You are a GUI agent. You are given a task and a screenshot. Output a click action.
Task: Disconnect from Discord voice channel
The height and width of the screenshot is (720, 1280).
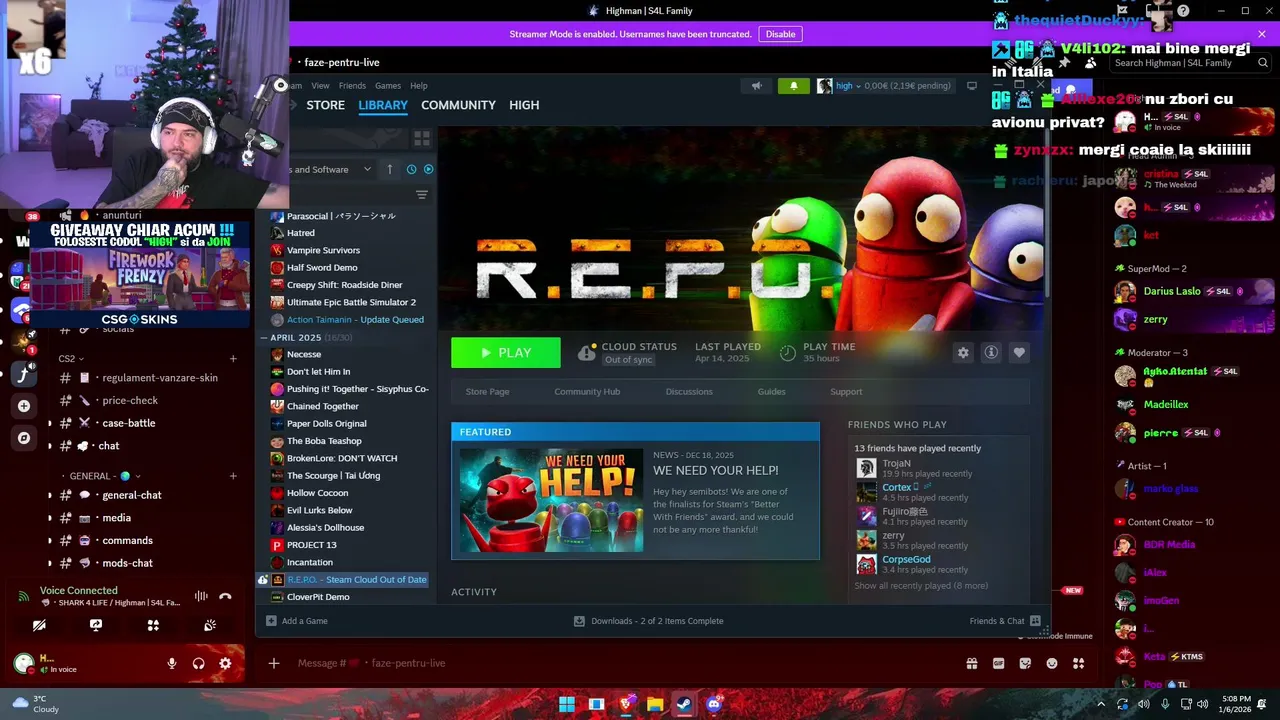click(226, 597)
